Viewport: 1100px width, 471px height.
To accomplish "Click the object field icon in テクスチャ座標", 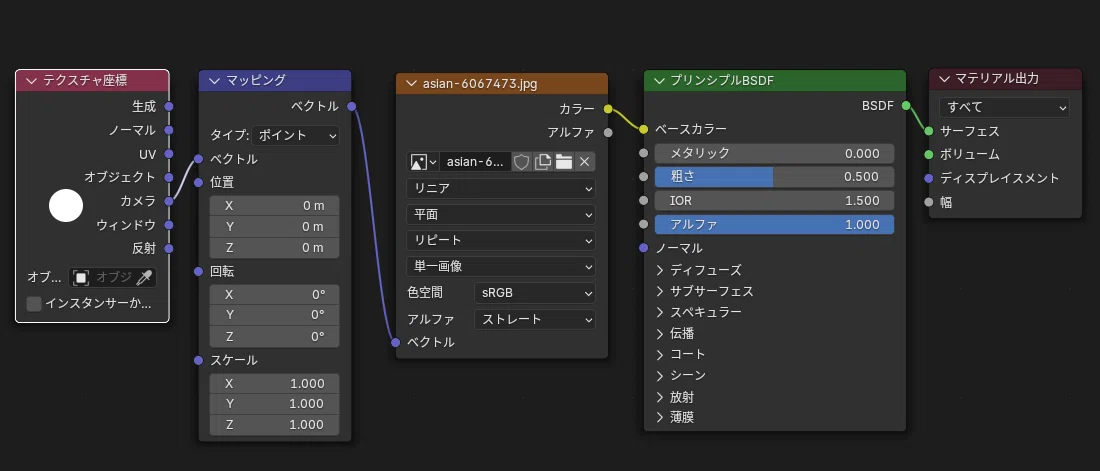I will pyautogui.click(x=81, y=278).
